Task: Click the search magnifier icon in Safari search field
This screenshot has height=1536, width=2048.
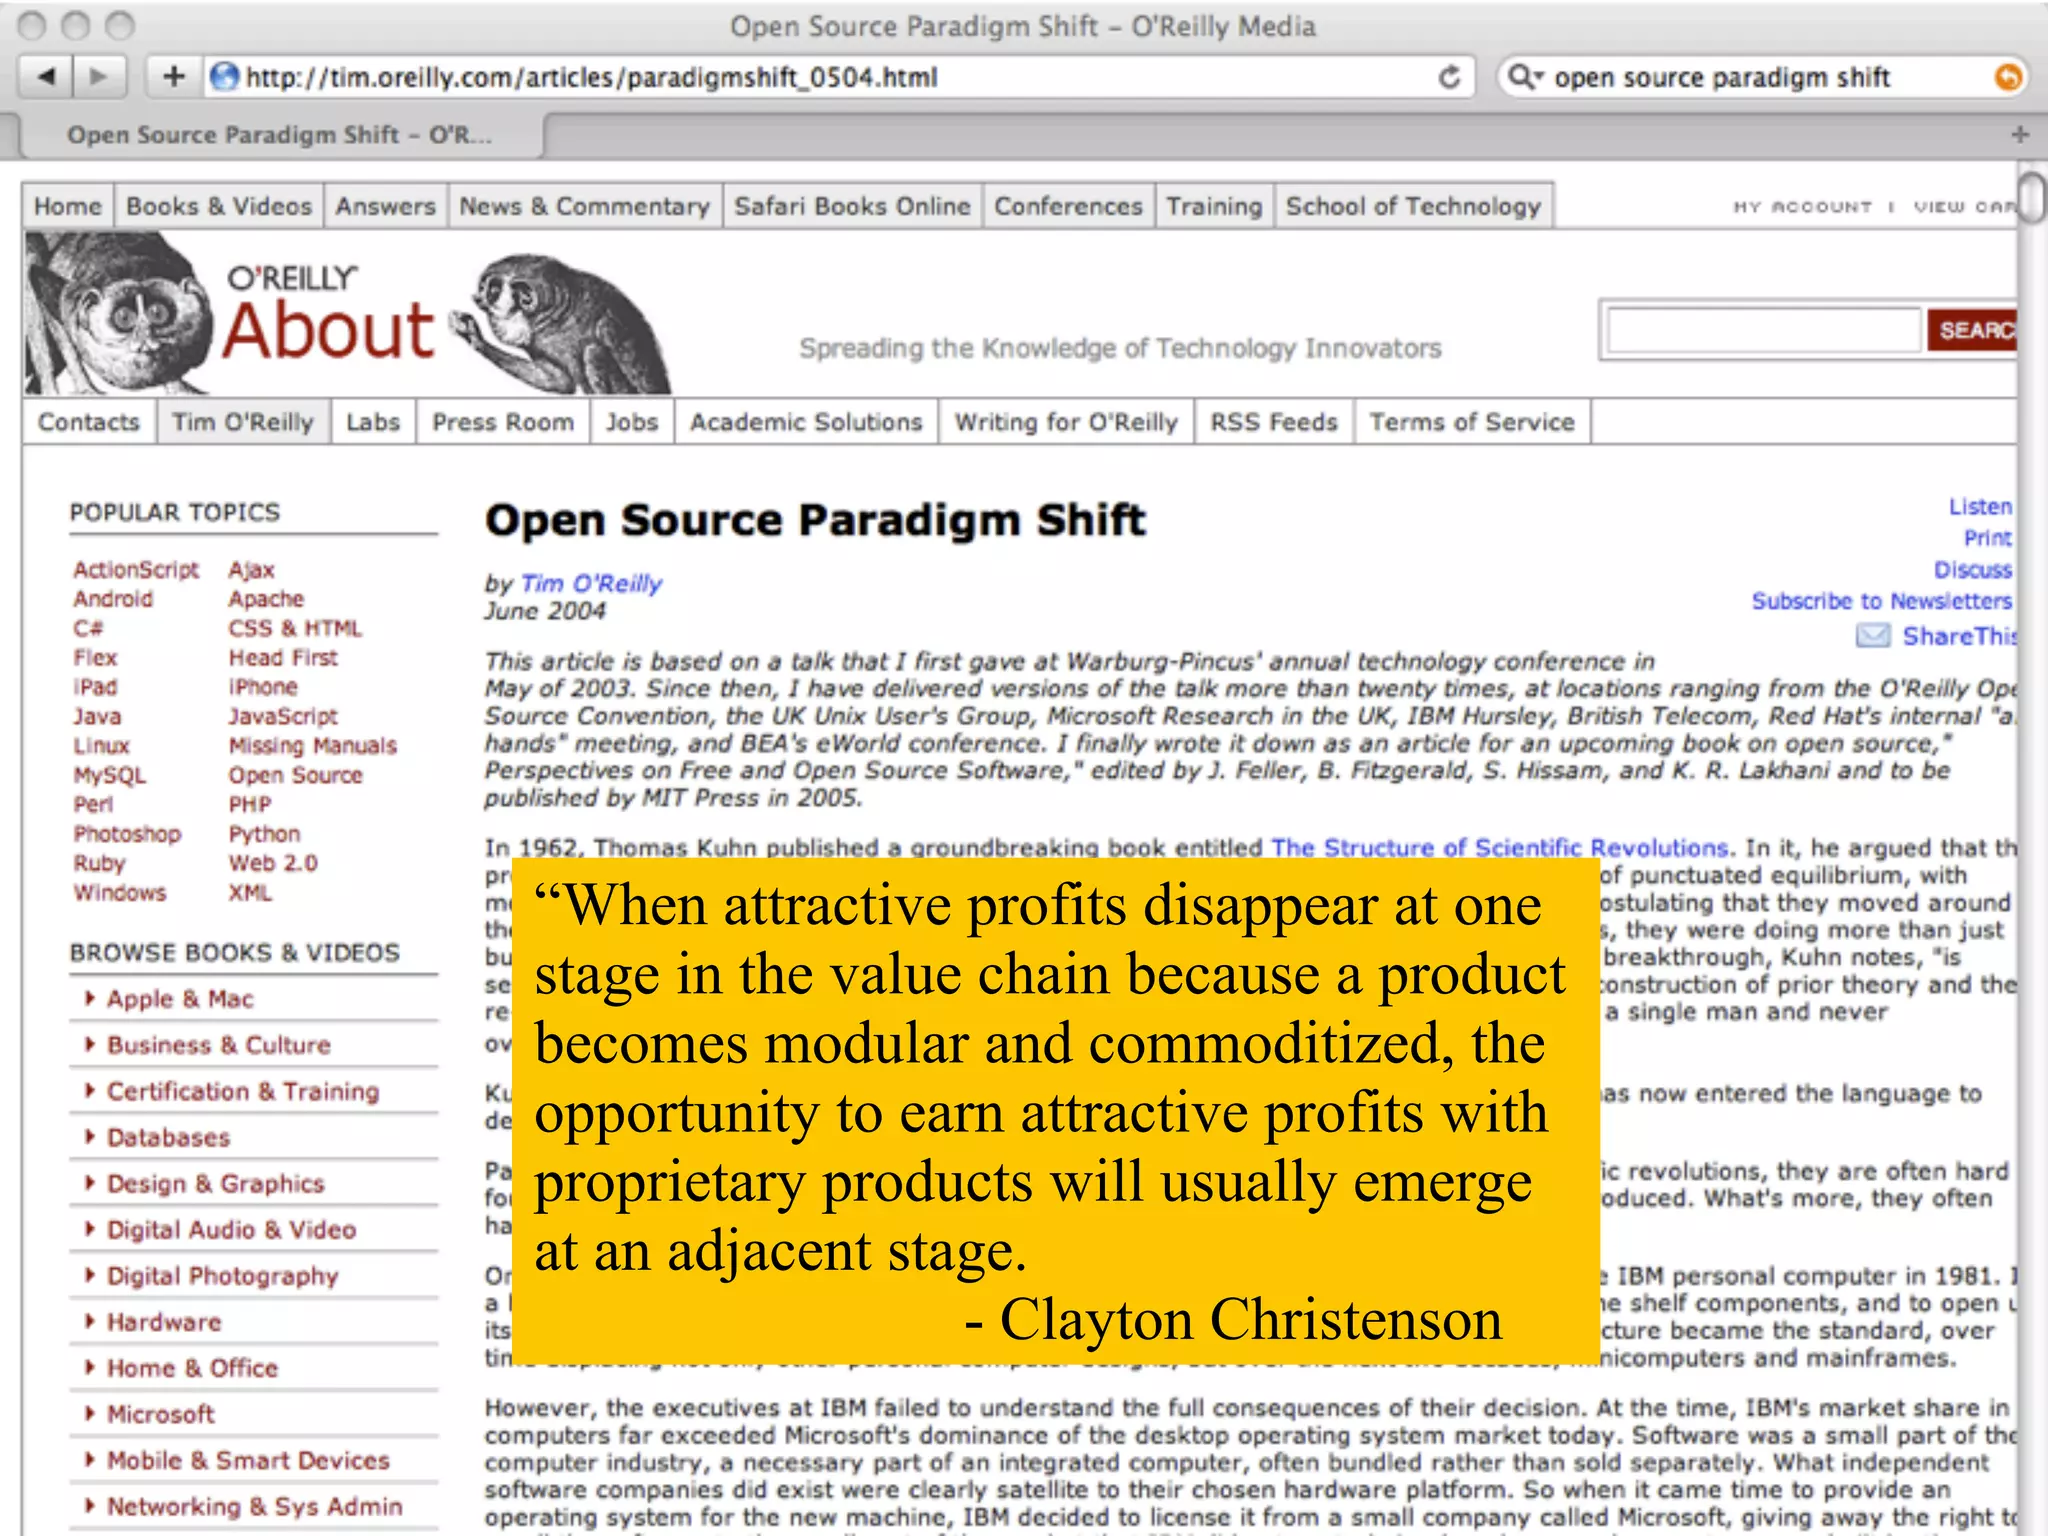Action: coord(1523,77)
